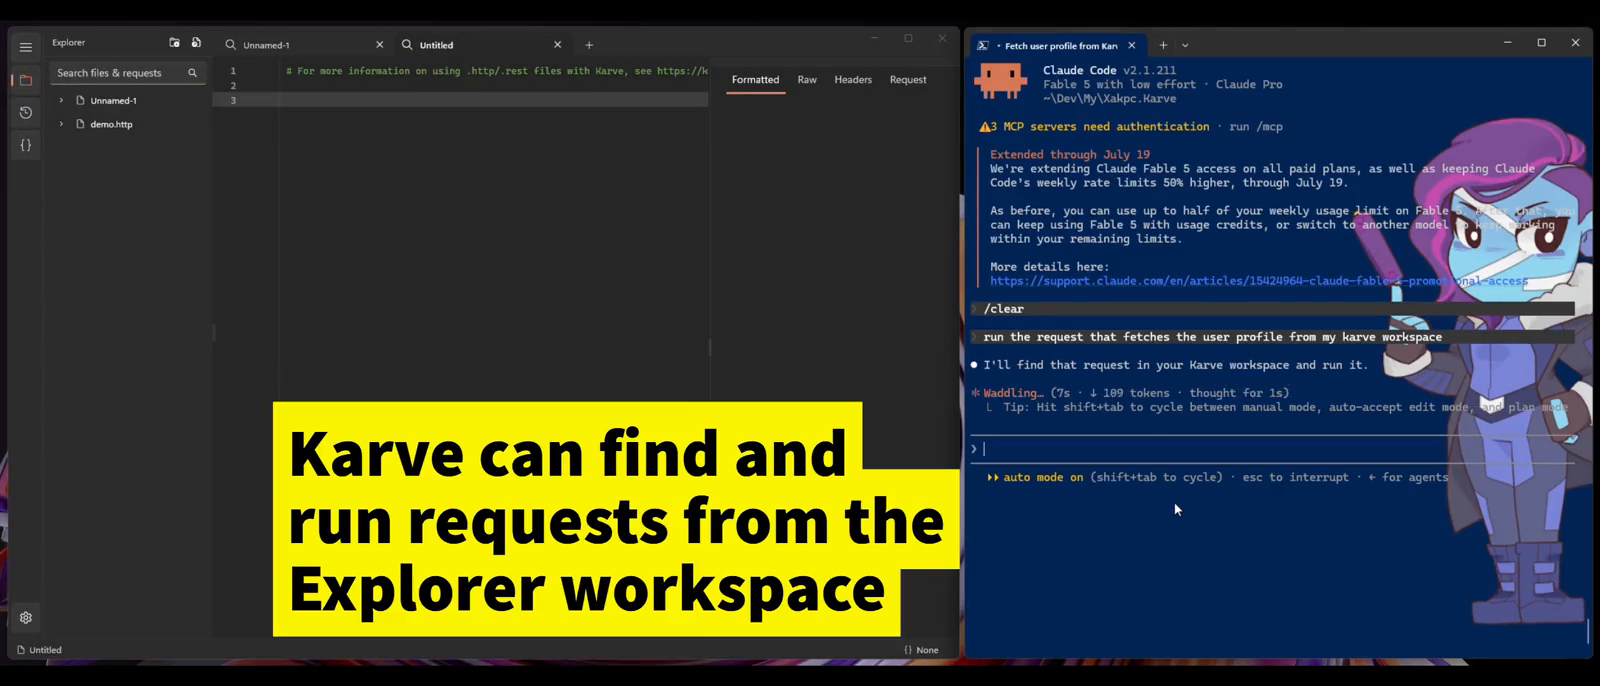The height and width of the screenshot is (686, 1600).
Task: Click the open folder icon in Explorer header
Action: click(174, 43)
